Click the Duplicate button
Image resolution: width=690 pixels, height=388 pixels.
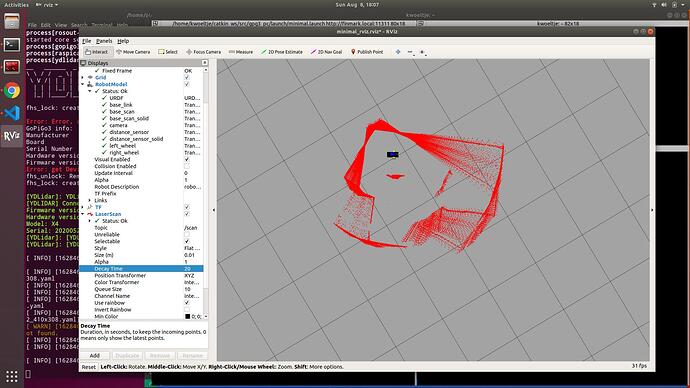(127, 355)
